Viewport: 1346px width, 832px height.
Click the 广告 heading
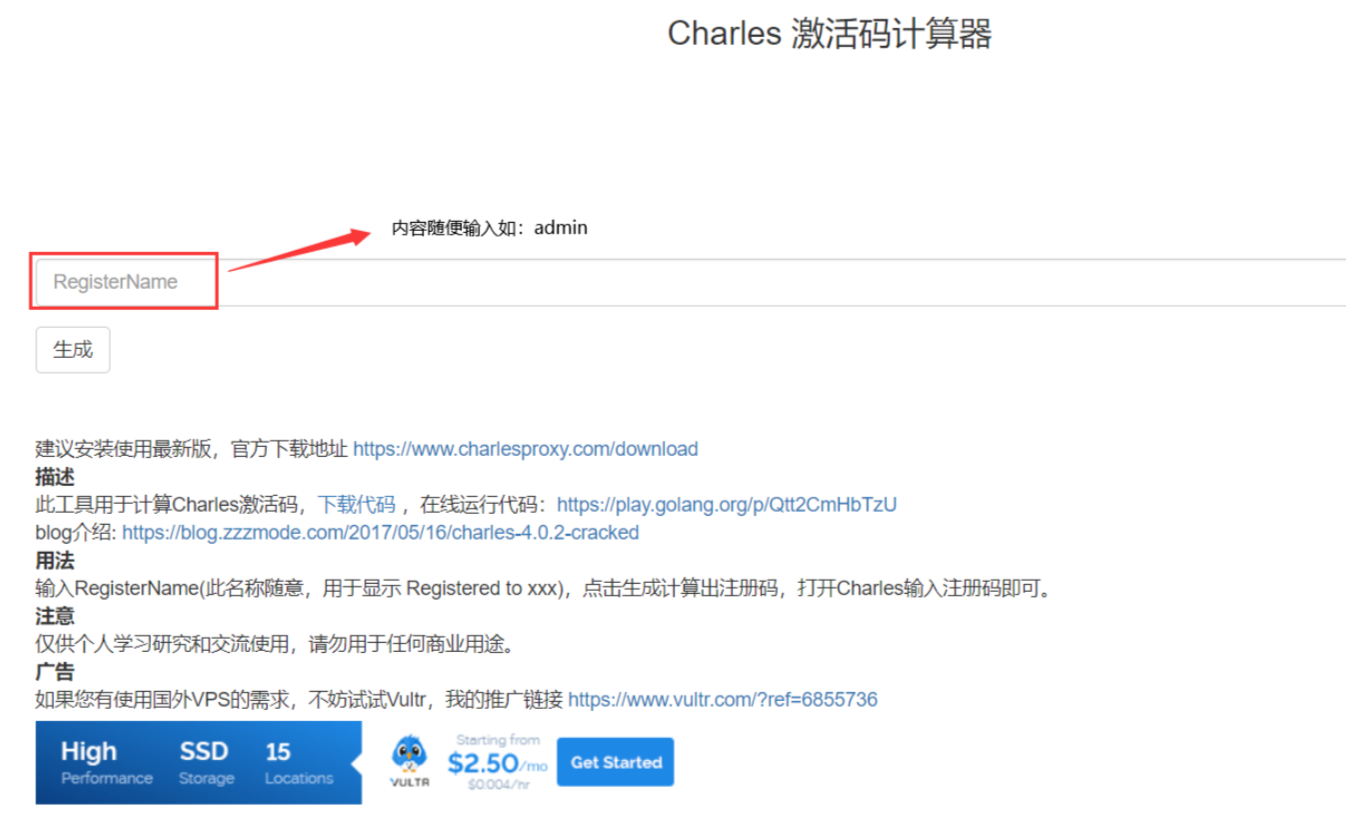point(55,672)
